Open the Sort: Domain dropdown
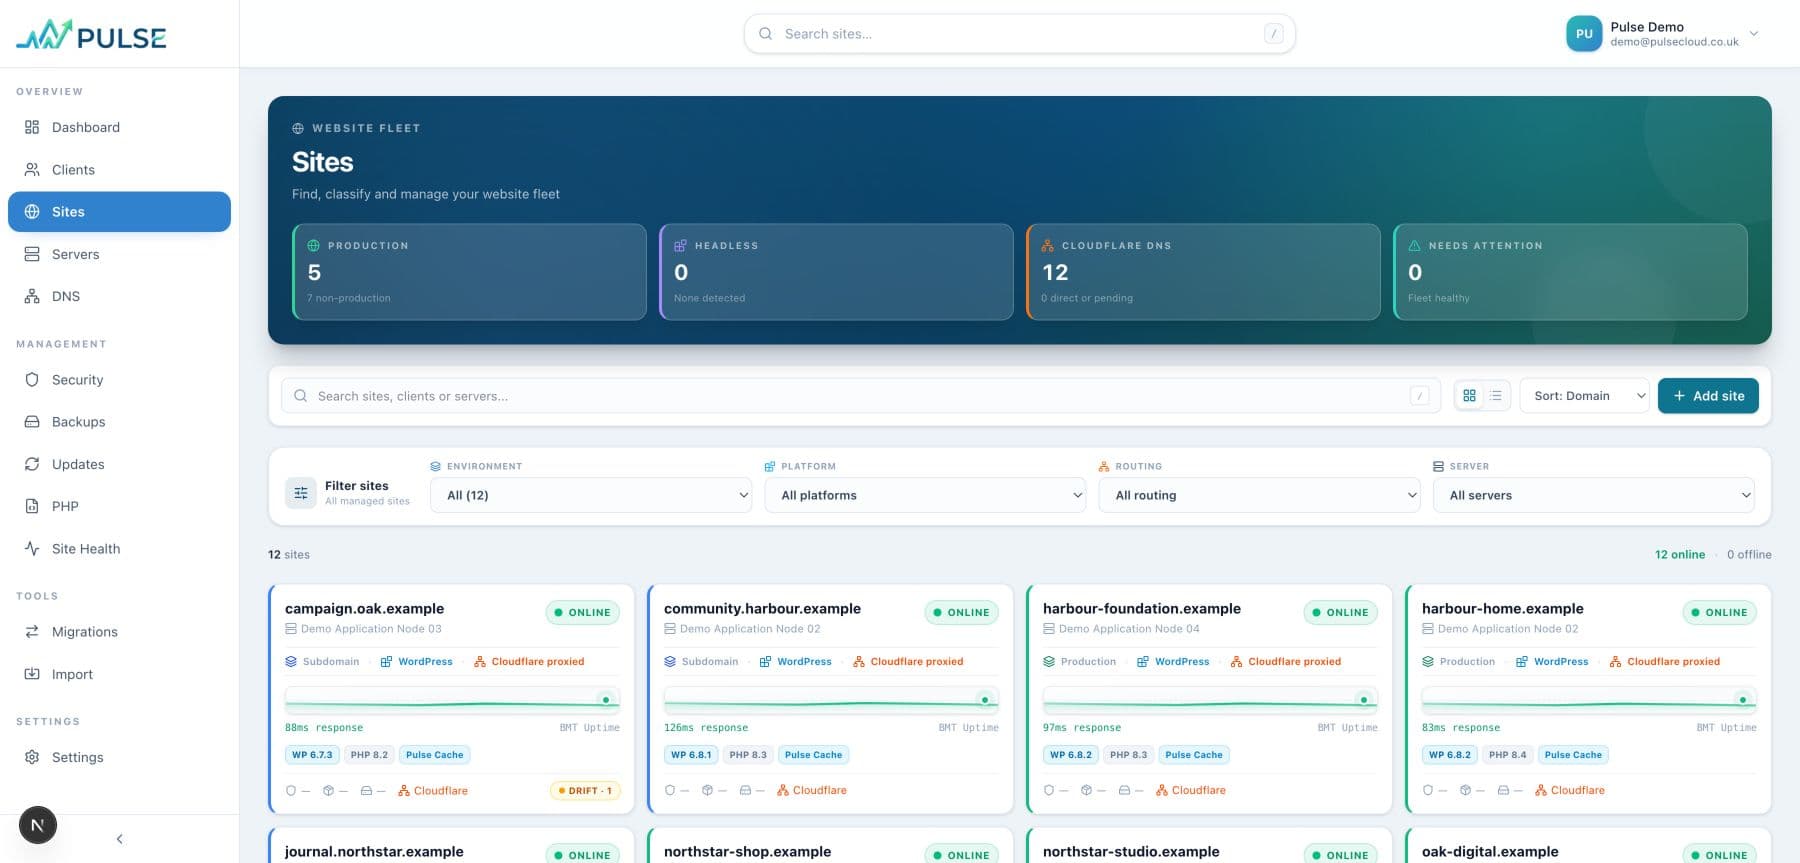 (x=1584, y=396)
